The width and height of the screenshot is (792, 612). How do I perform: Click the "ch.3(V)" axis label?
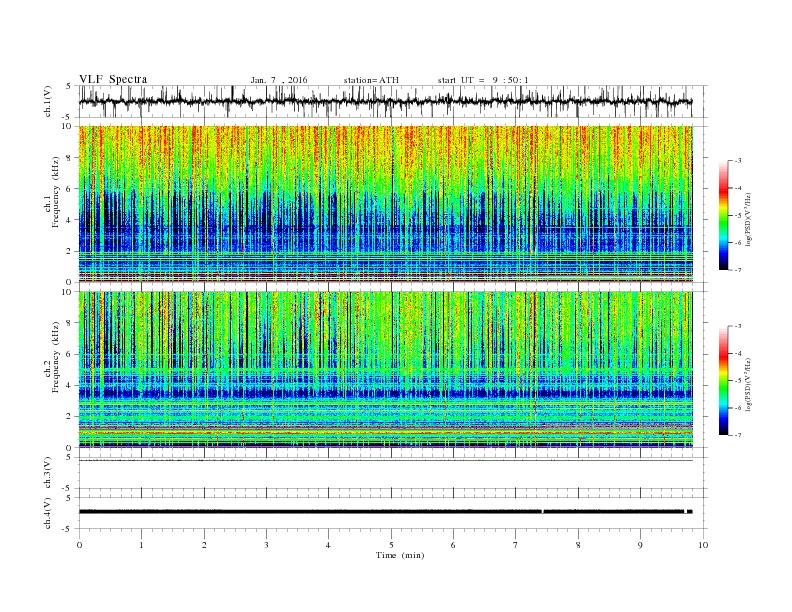pyautogui.click(x=48, y=473)
